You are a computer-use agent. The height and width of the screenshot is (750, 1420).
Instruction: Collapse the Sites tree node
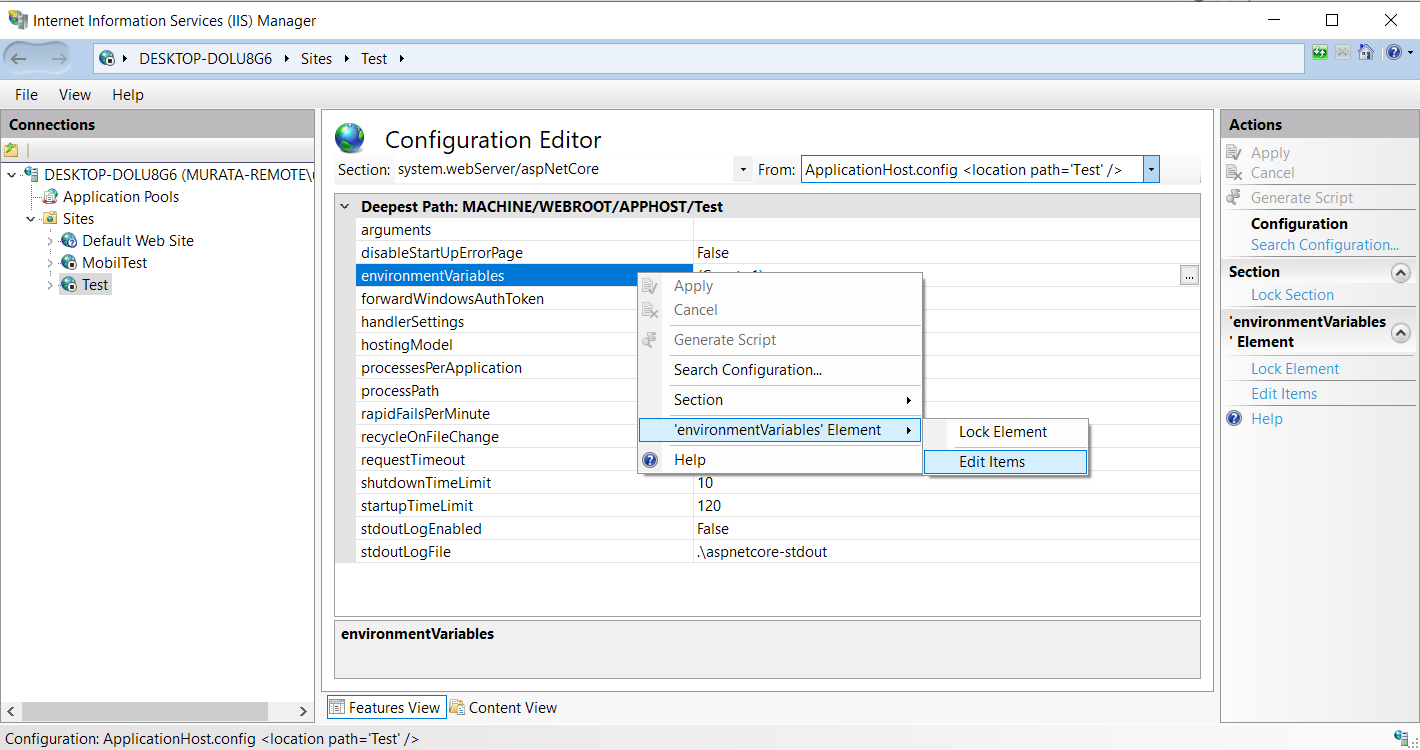point(31,219)
